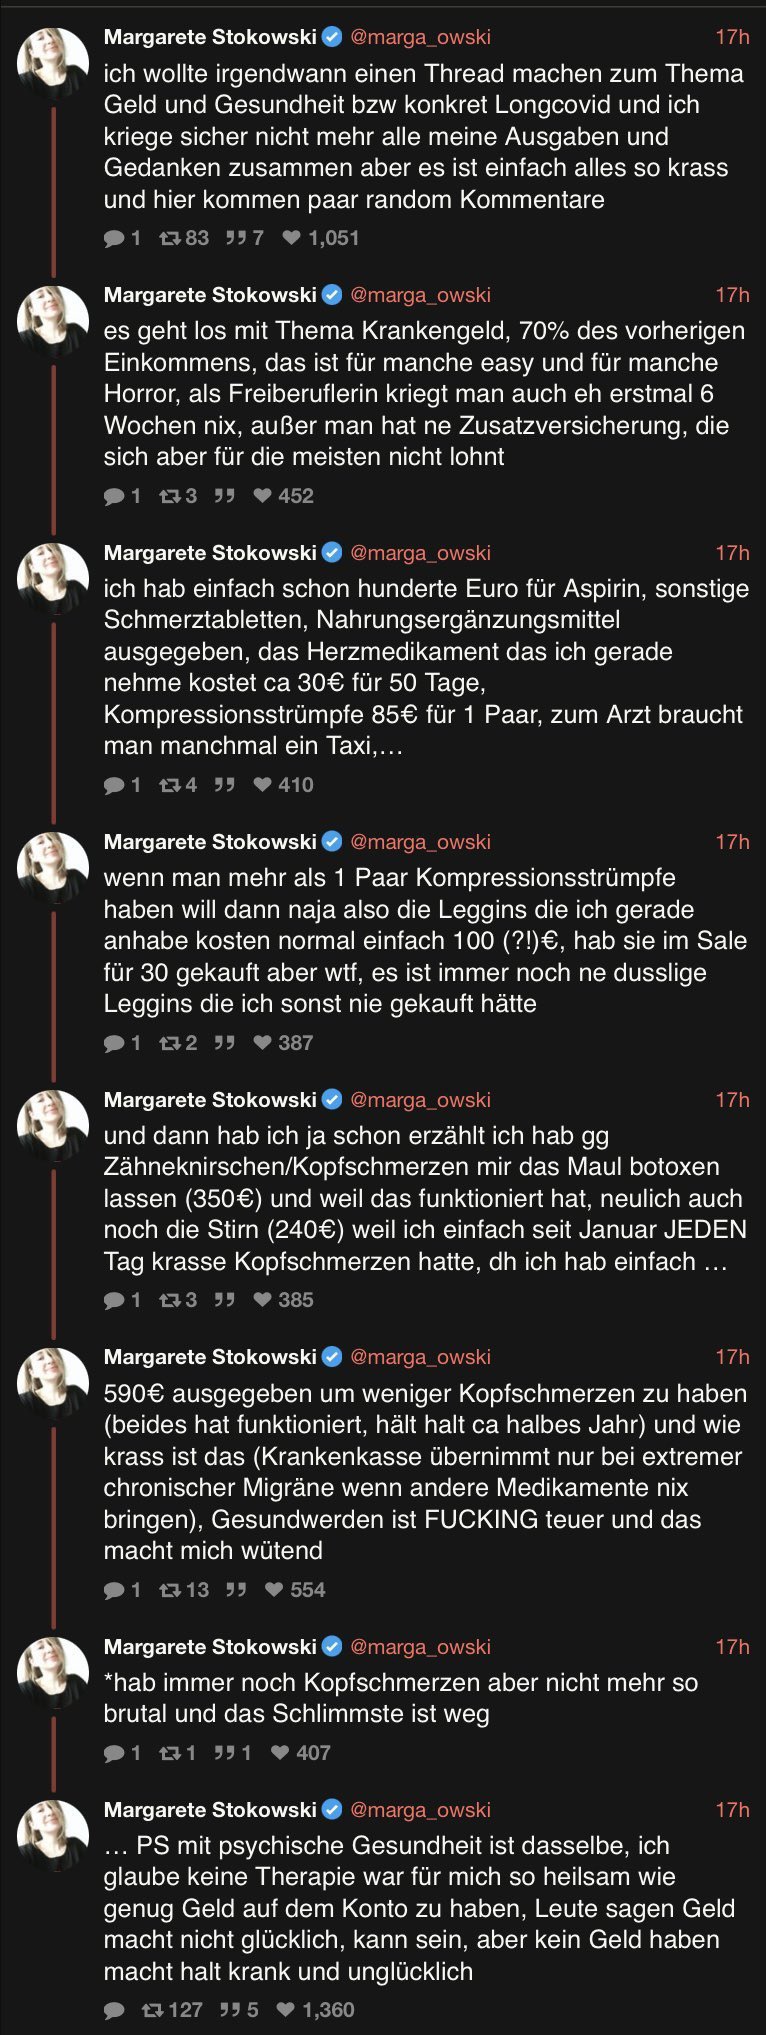
Task: Like the tweet with 1,051 likes
Action: [292, 238]
